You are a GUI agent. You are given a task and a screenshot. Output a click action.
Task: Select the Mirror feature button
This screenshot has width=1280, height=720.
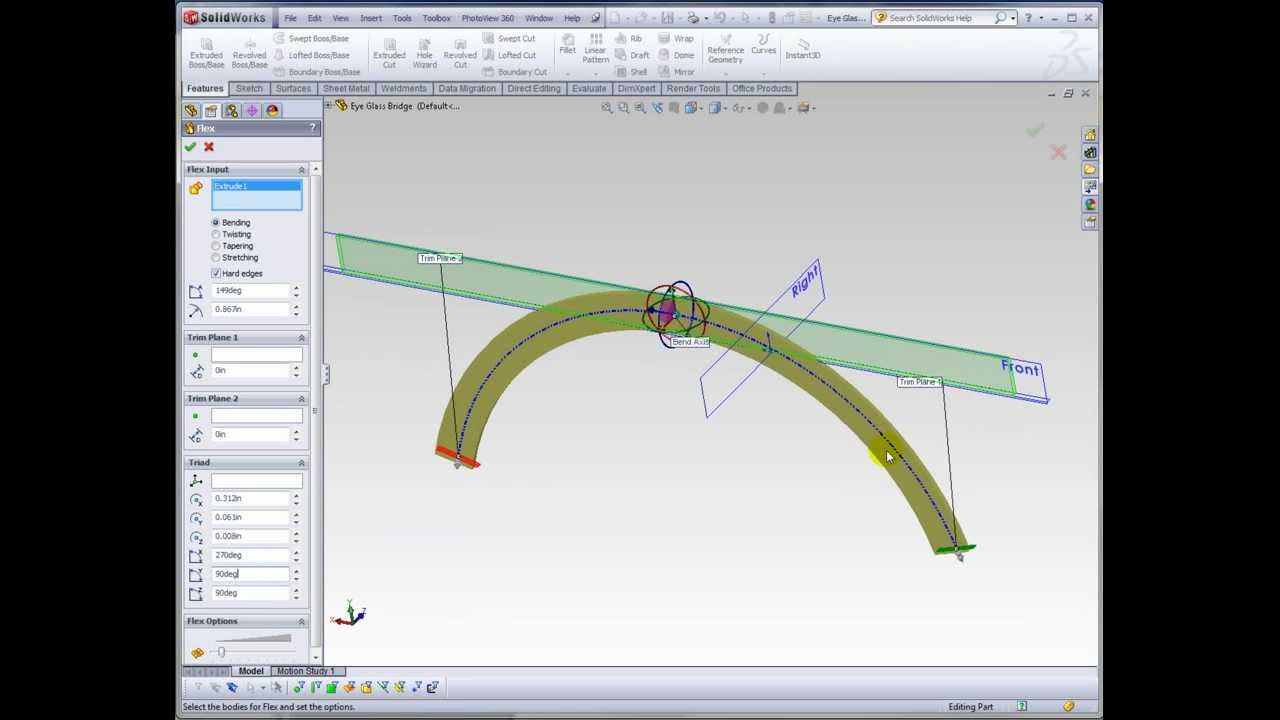click(677, 72)
